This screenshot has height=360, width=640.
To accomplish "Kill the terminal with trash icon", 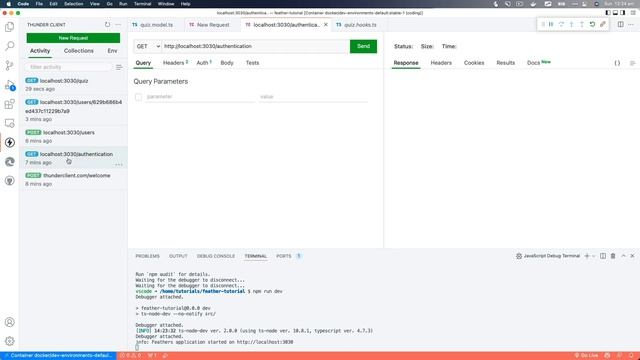I will [x=613, y=256].
